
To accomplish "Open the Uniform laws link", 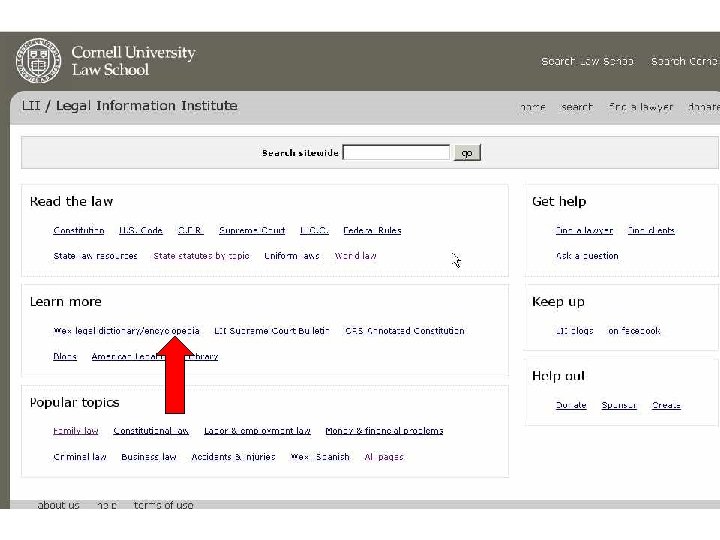I will 292,256.
